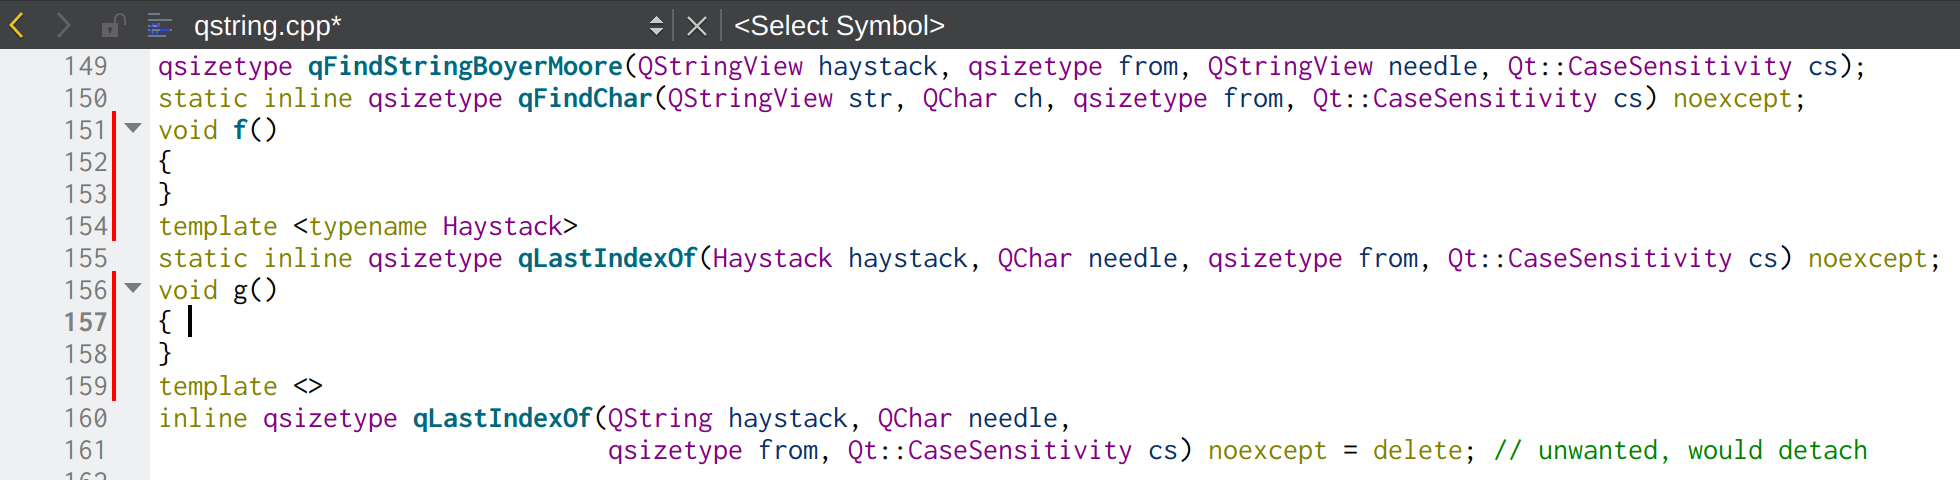Go forward using the right arrow
Viewport: 1960px width, 480px height.
[63, 25]
